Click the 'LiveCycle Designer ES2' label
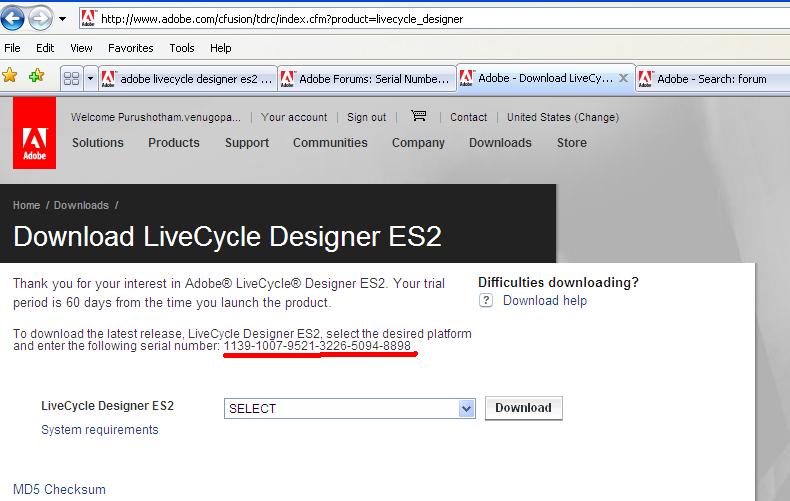 click(x=107, y=406)
